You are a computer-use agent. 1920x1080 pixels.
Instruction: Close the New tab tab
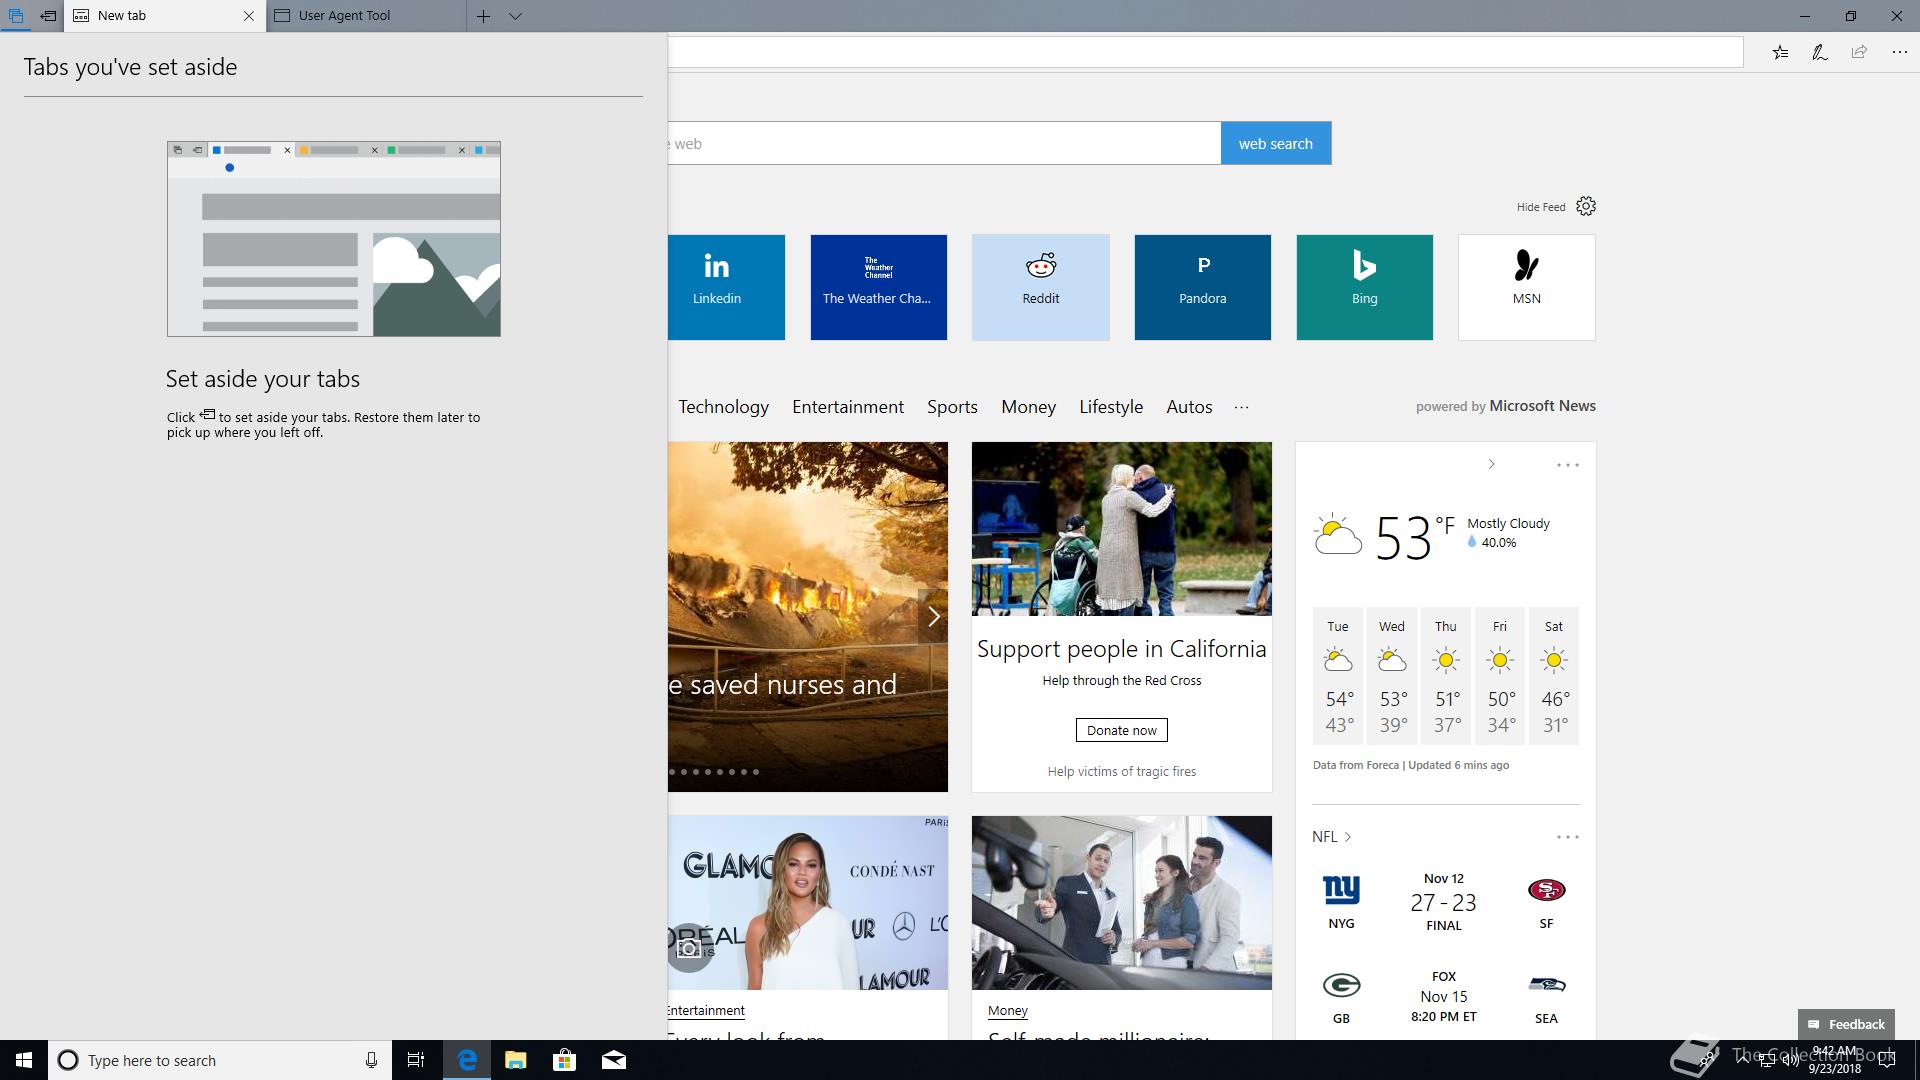point(249,16)
